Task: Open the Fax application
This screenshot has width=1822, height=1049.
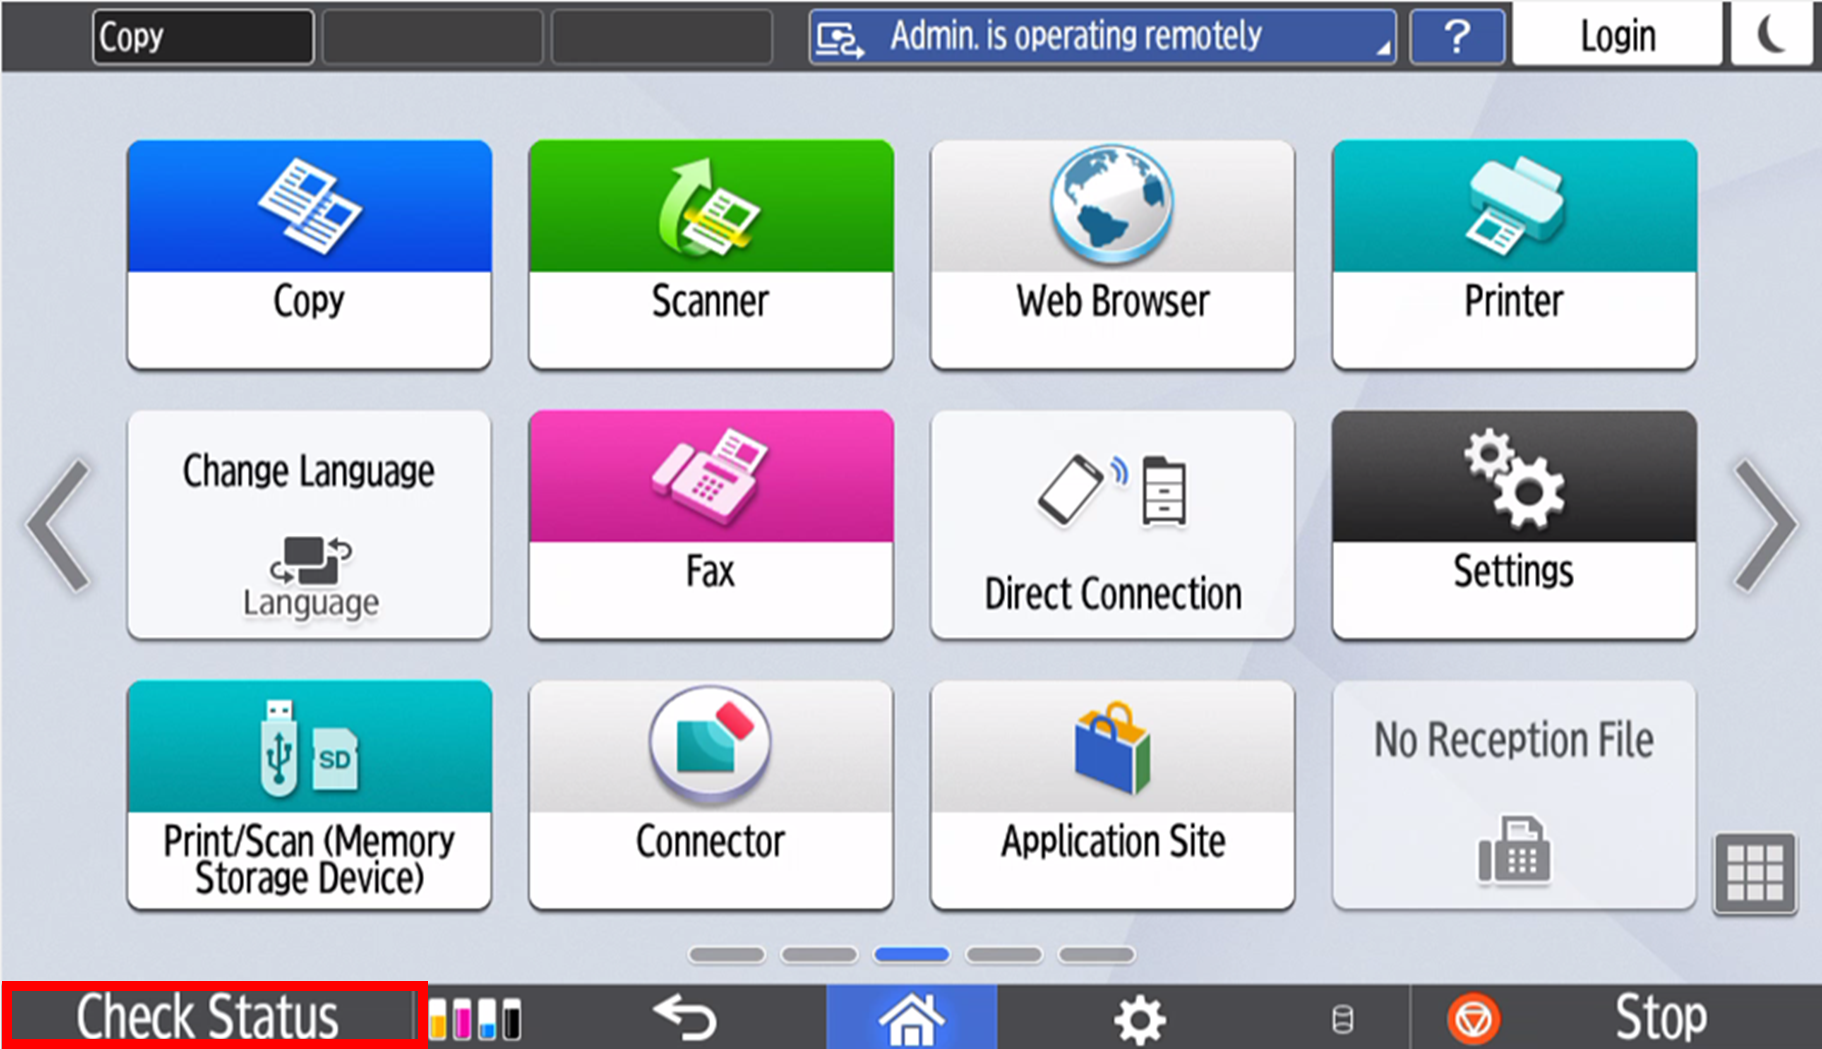Action: coord(711,525)
